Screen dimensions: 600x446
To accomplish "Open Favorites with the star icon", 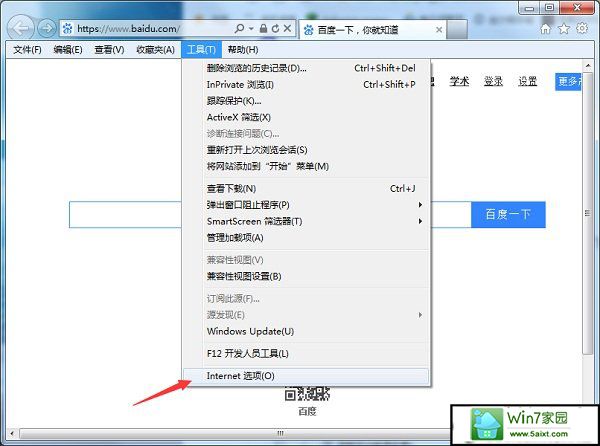I will tap(564, 29).
